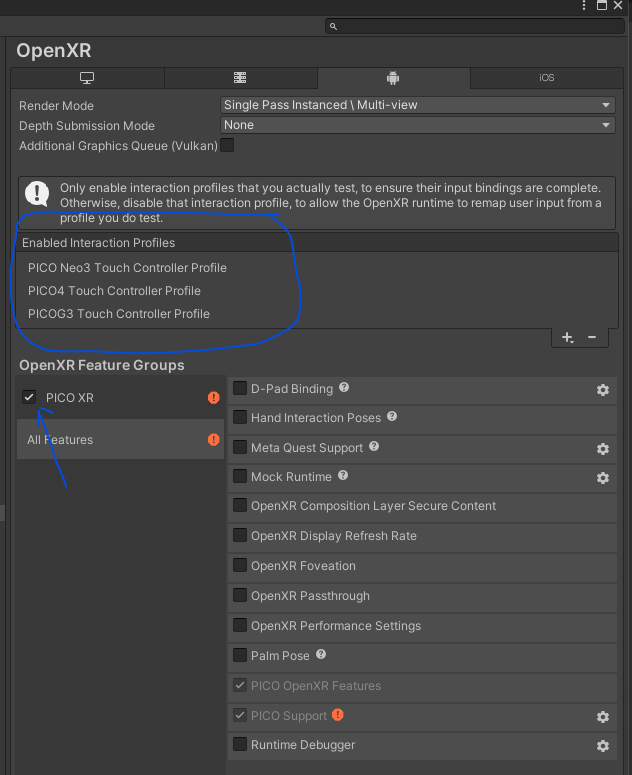Open Meta Quest Support settings gear
The width and height of the screenshot is (632, 775).
[603, 449]
